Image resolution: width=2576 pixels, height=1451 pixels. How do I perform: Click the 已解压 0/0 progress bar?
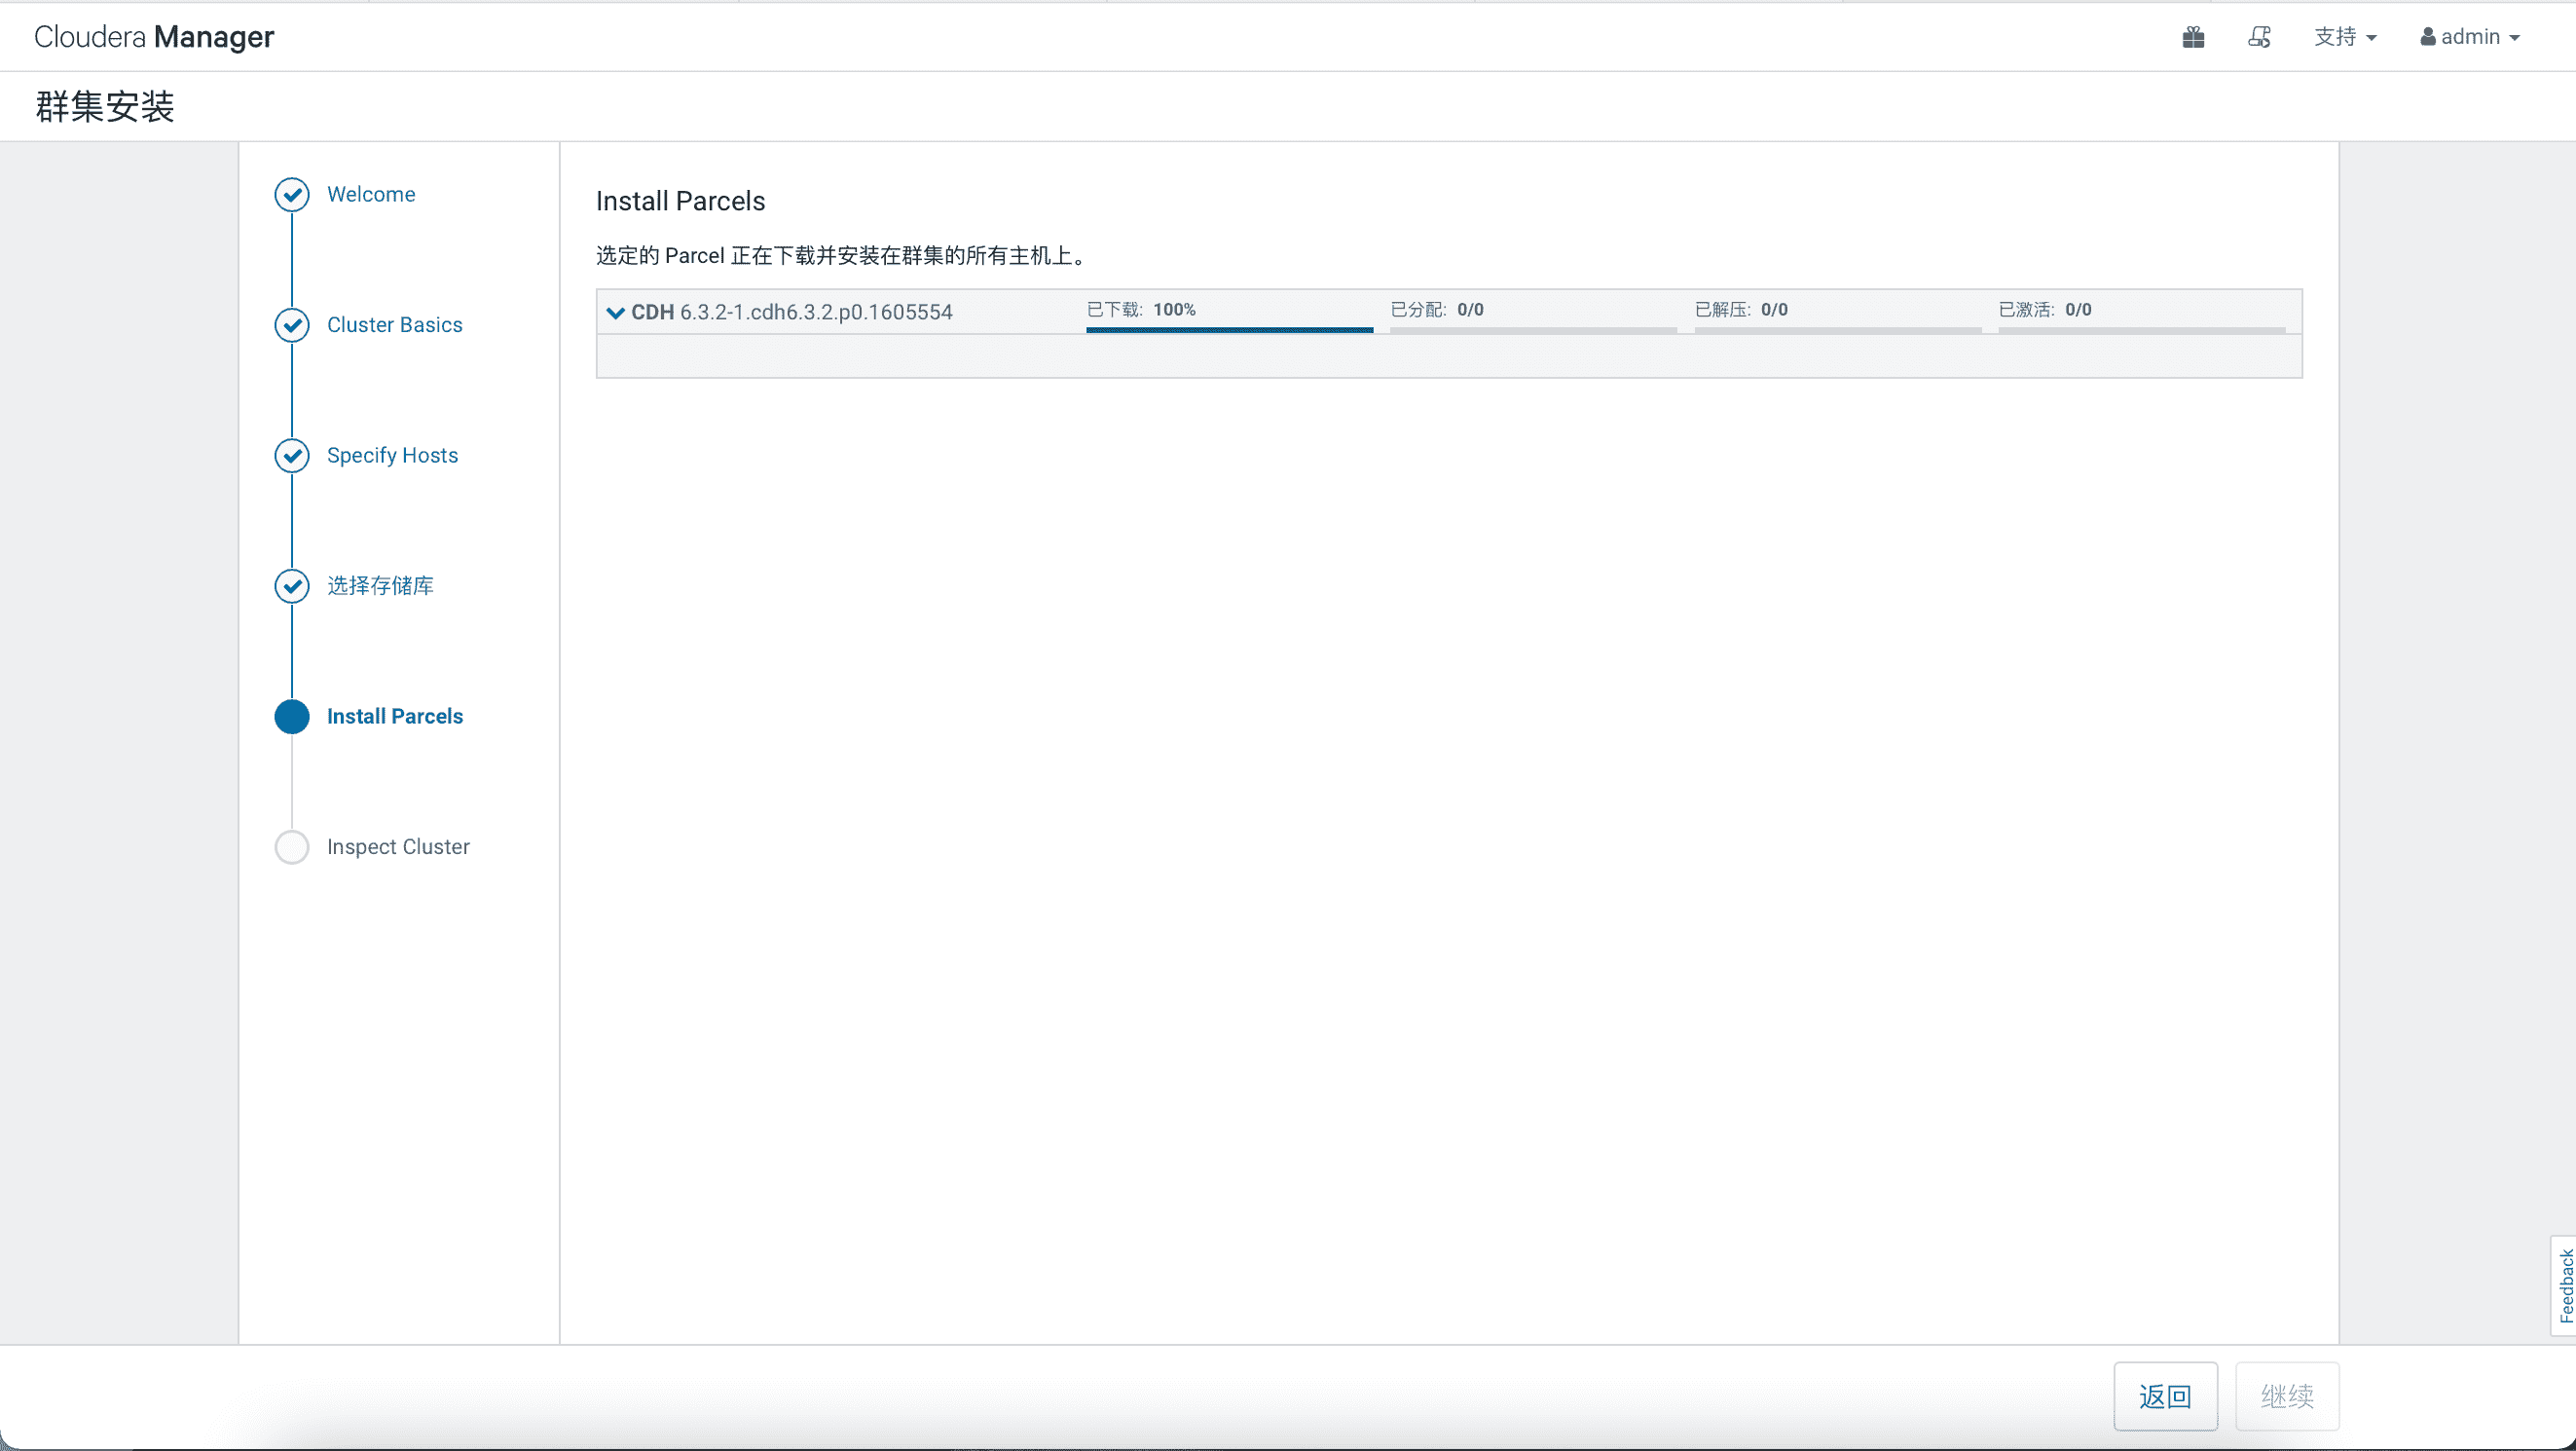(x=1837, y=330)
